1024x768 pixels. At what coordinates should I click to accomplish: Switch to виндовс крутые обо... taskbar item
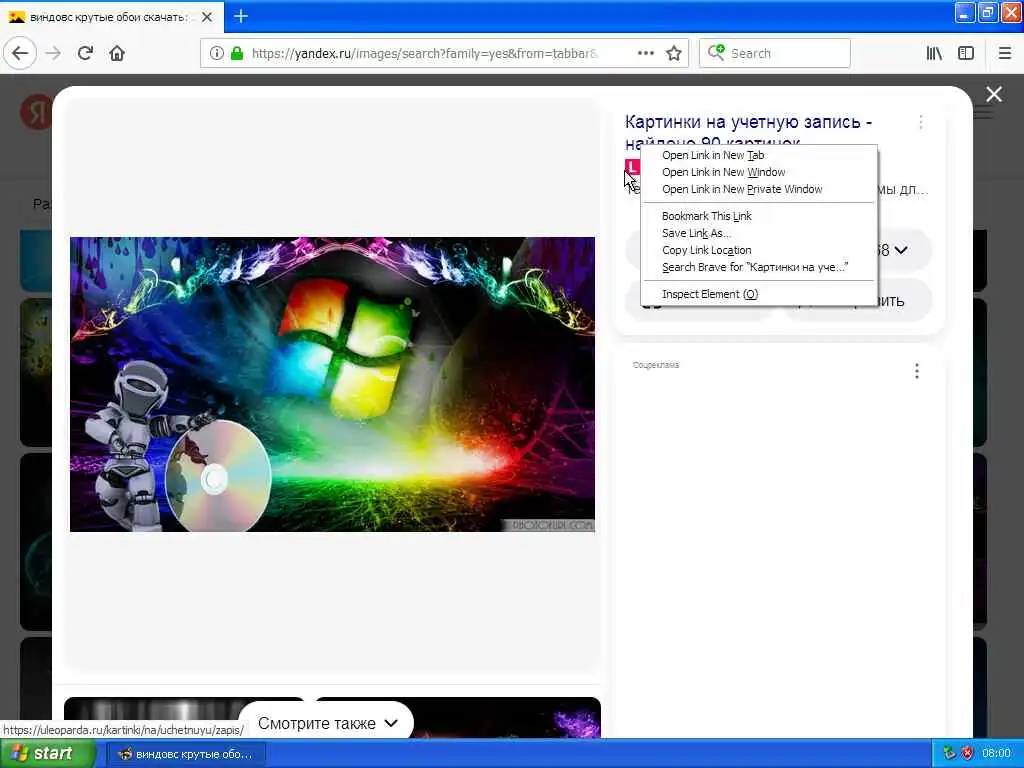186,754
